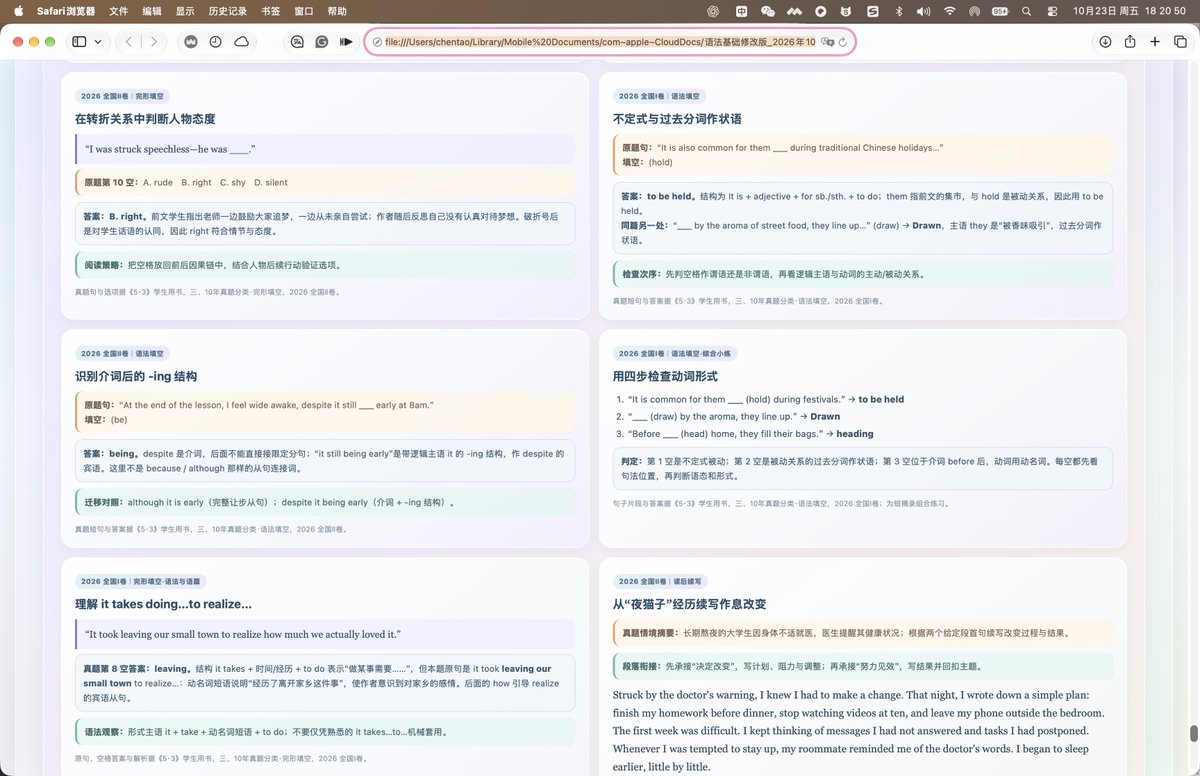This screenshot has width=1200, height=776.
Task: Click the 原题第 10 空 options line
Action: [x=324, y=182]
